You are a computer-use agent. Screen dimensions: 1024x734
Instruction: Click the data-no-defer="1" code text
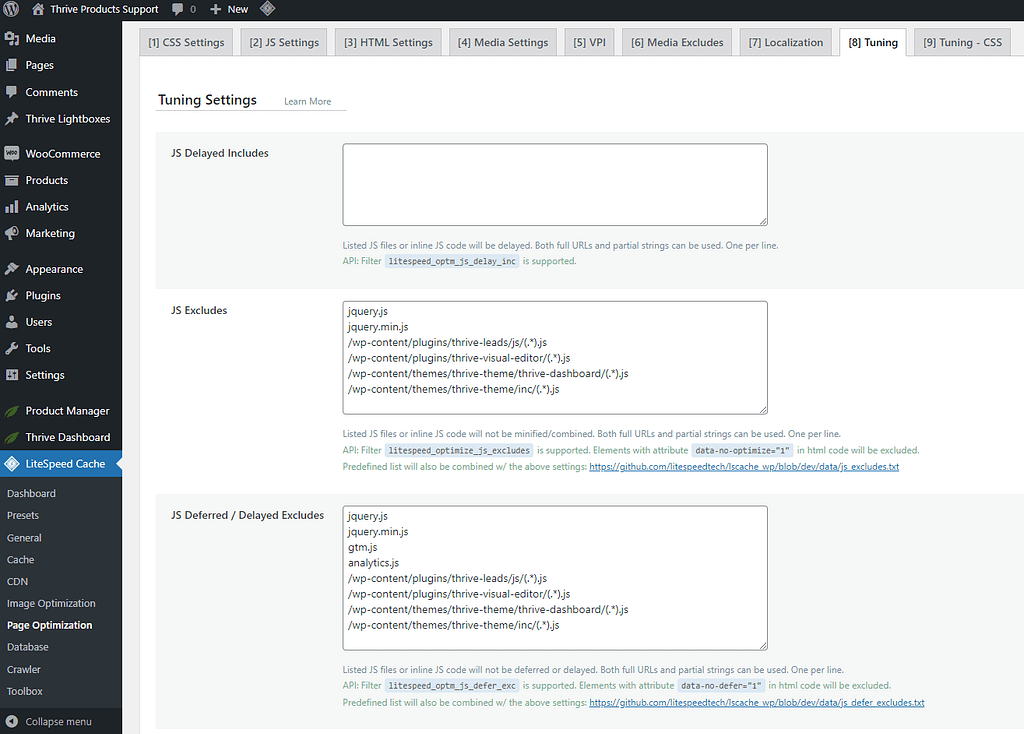(721, 686)
